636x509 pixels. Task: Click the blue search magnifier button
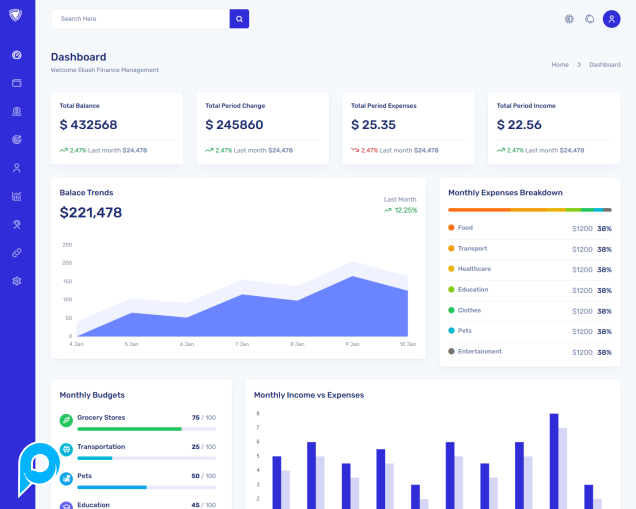(x=239, y=18)
